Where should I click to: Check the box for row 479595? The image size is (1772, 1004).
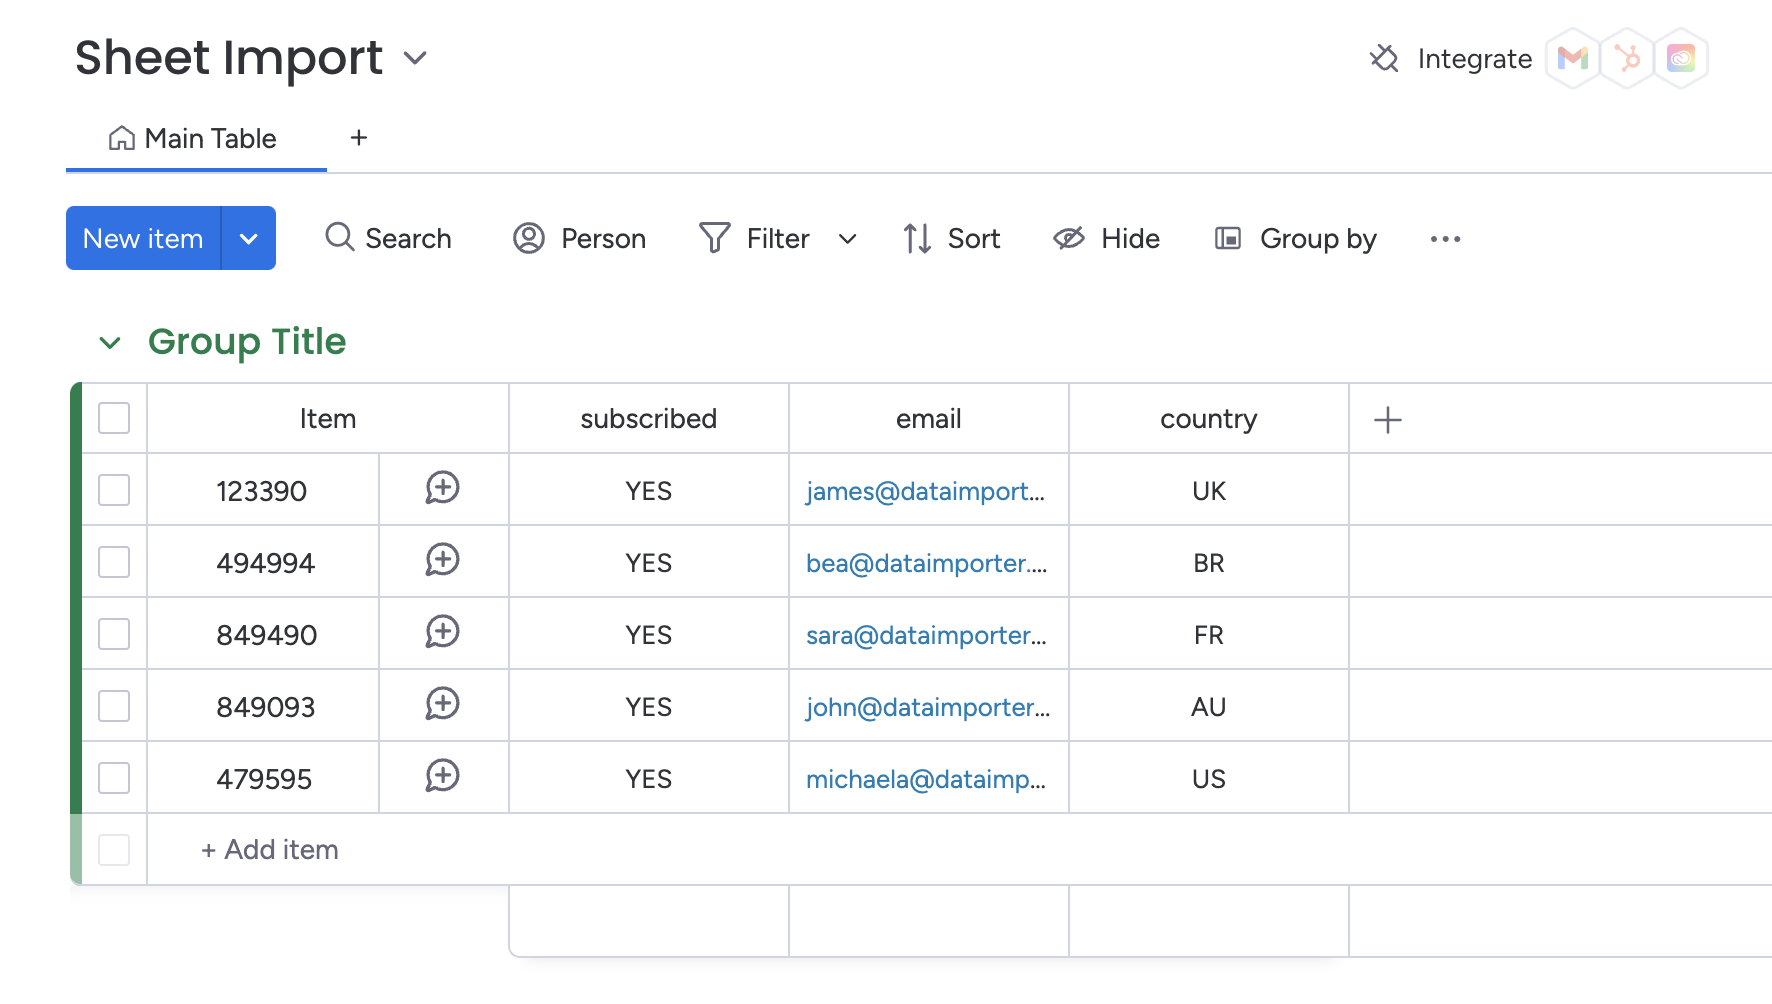pos(114,778)
